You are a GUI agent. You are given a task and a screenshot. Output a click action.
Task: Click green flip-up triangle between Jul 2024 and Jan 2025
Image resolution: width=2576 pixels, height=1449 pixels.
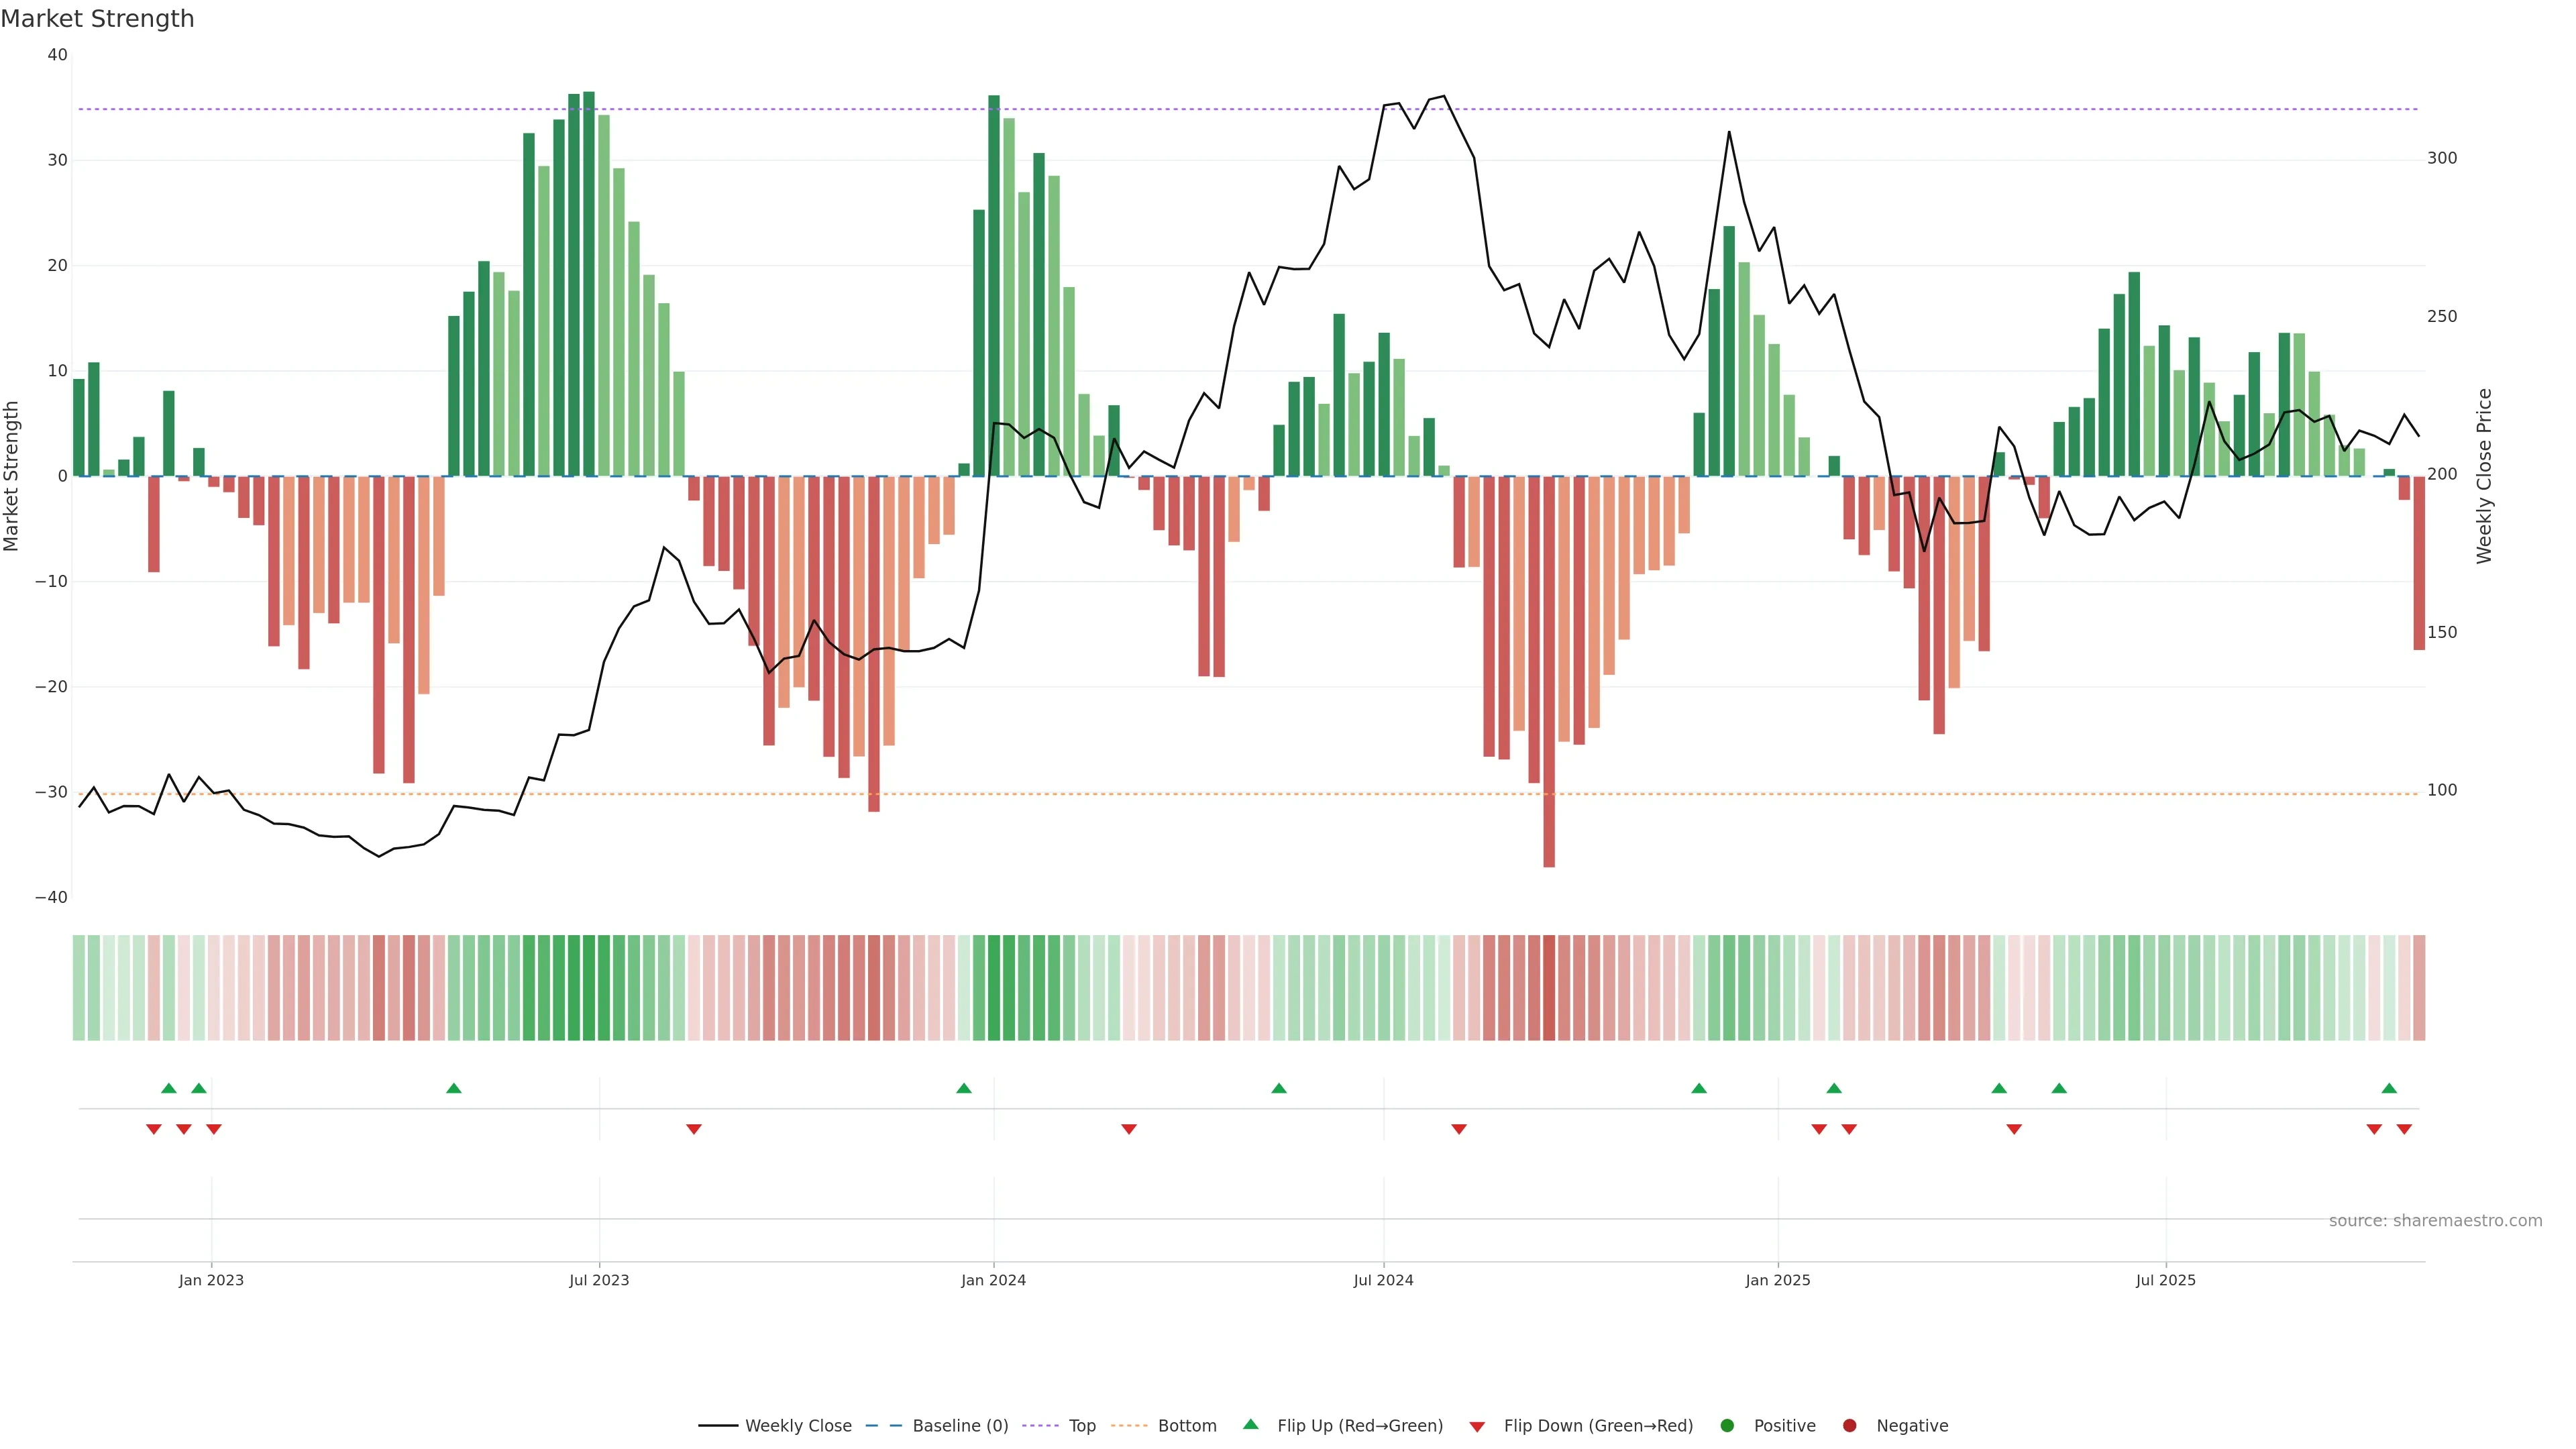tap(1699, 1088)
